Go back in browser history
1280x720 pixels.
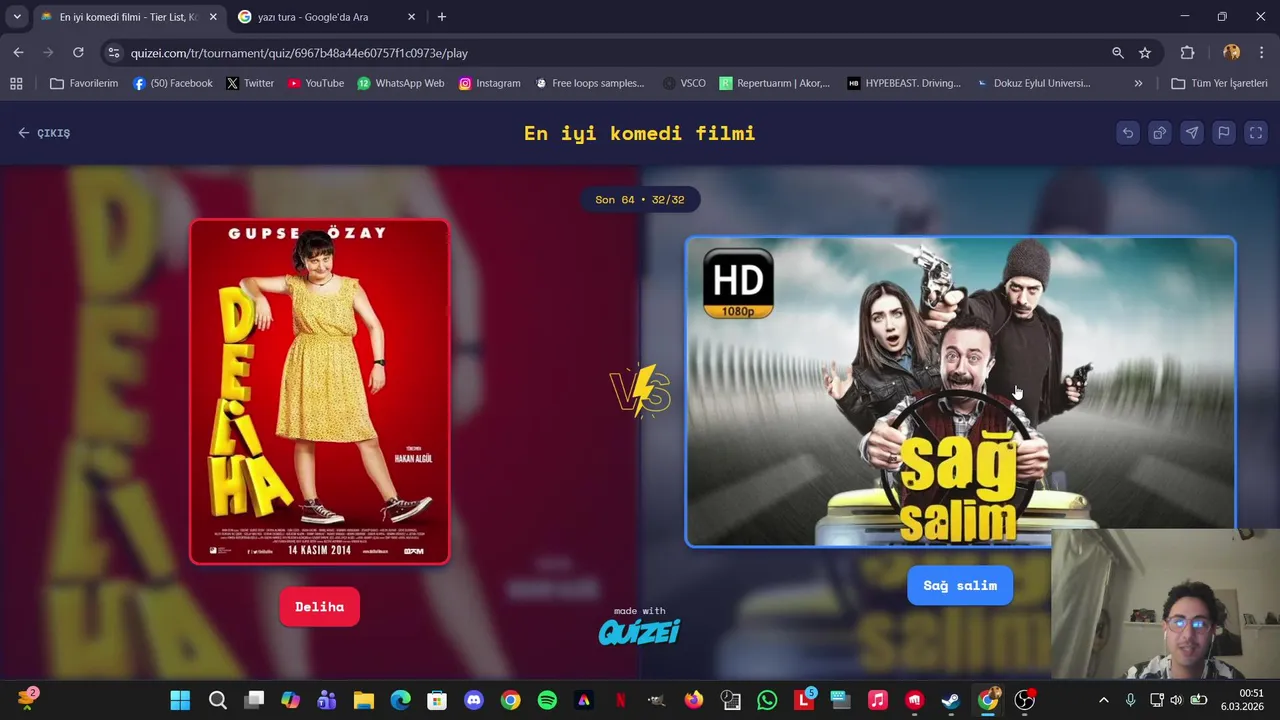point(18,53)
